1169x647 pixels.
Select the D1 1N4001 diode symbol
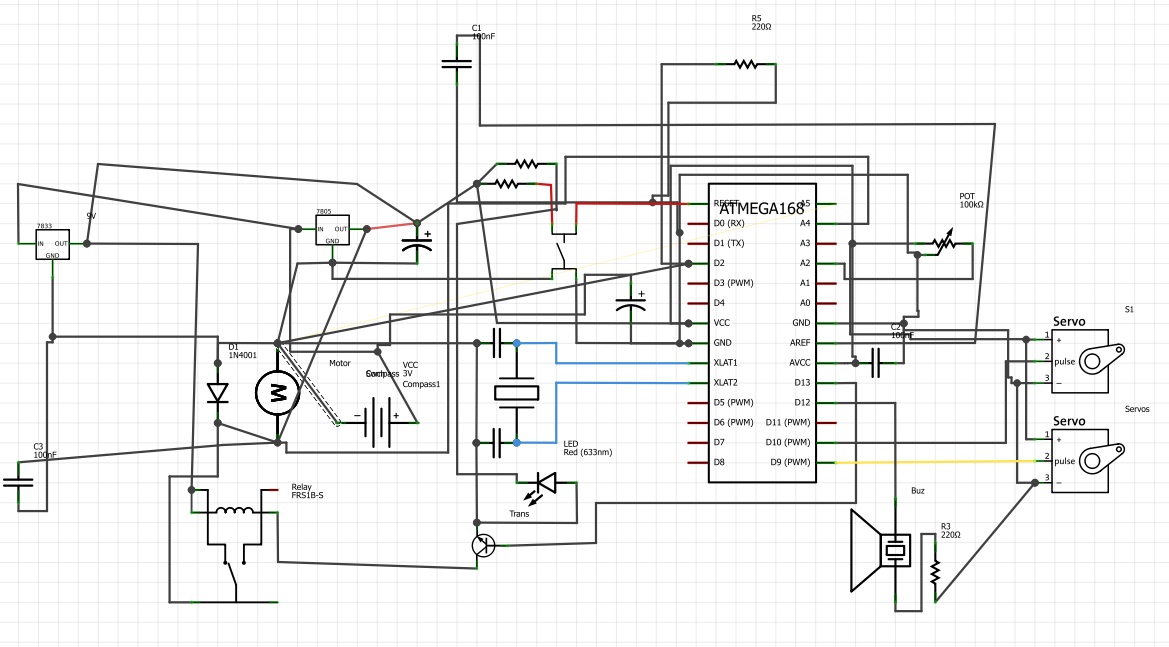coord(218,393)
